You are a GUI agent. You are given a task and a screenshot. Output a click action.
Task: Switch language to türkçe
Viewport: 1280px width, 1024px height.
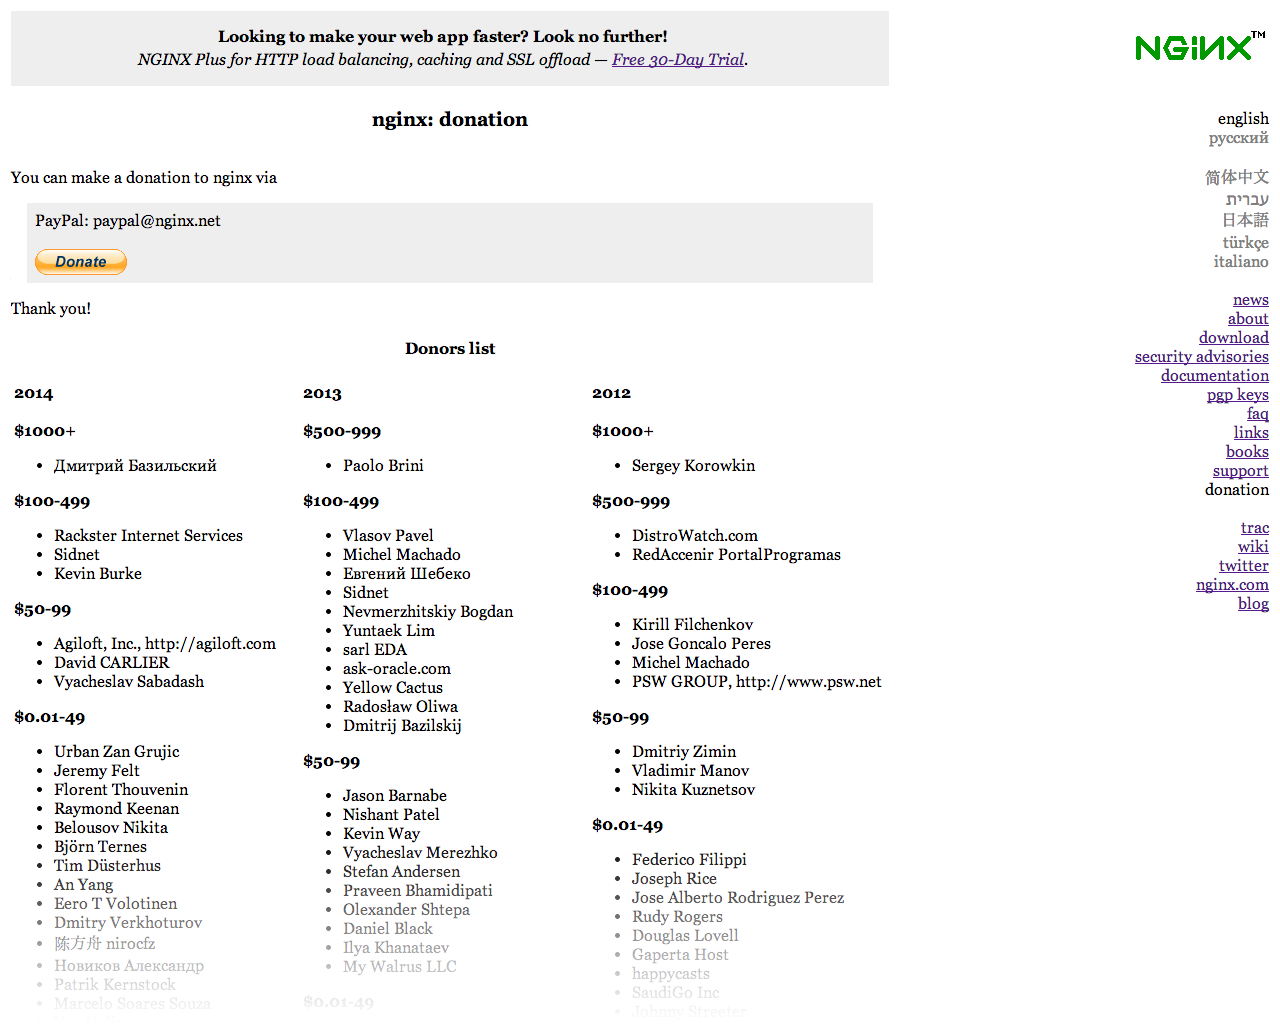(x=1245, y=242)
